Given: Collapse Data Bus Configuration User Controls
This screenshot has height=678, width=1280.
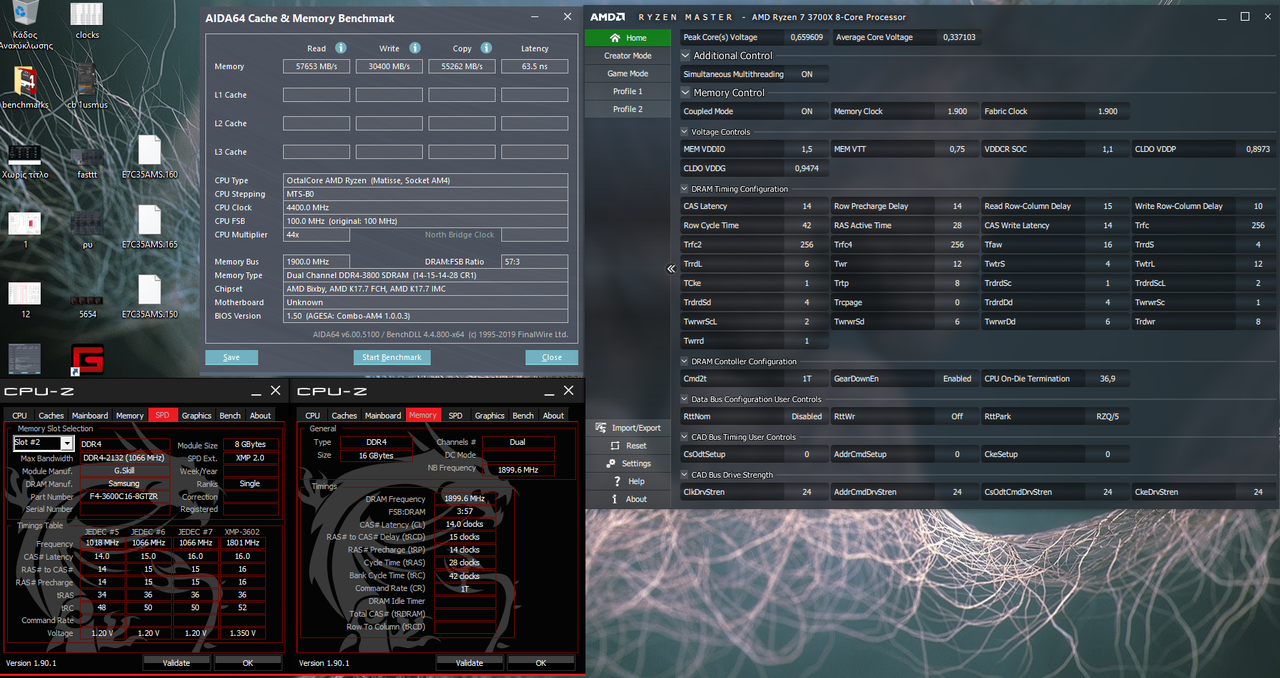Looking at the screenshot, I should [685, 399].
